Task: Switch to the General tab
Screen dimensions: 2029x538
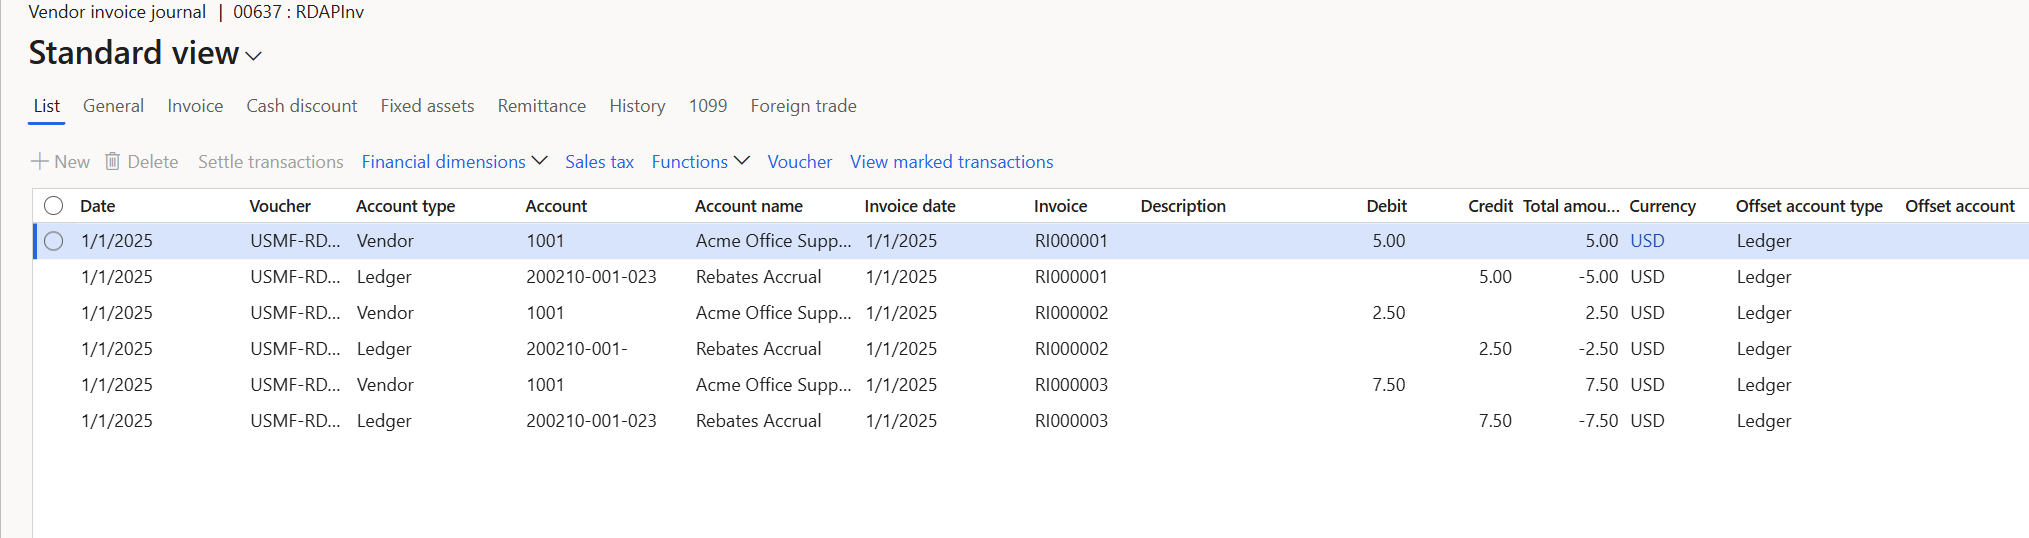Action: (x=113, y=106)
